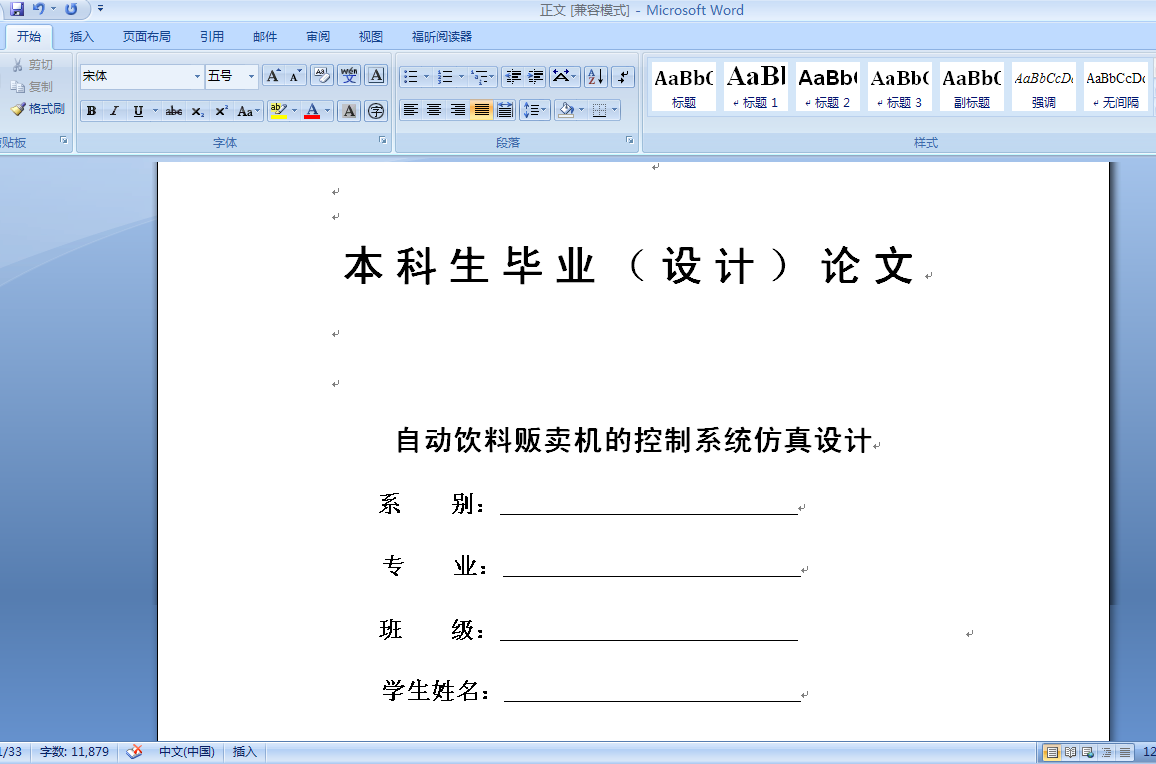Open the Change Case (Aa) dropdown

248,111
